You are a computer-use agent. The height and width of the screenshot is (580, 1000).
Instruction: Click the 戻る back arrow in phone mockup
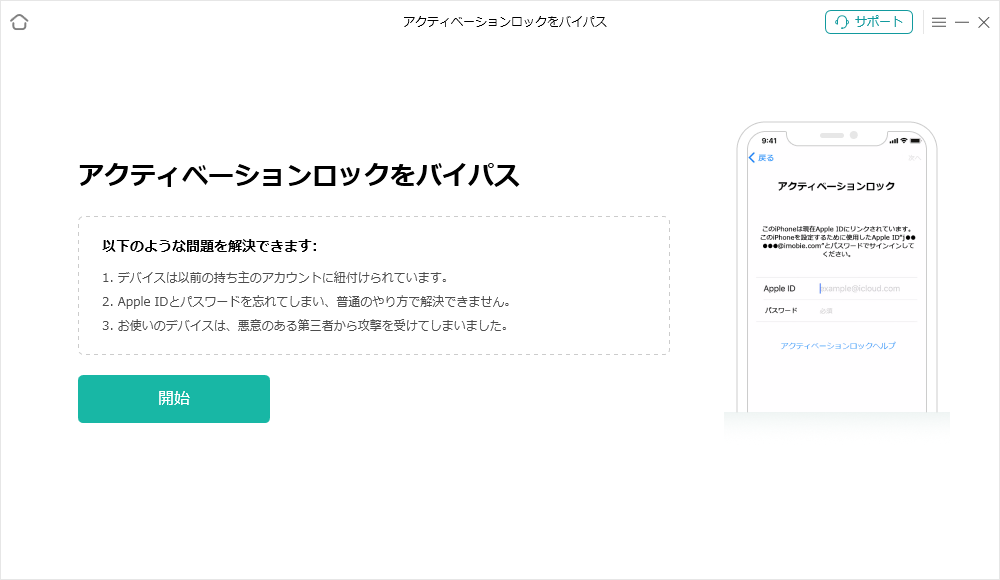(x=761, y=158)
